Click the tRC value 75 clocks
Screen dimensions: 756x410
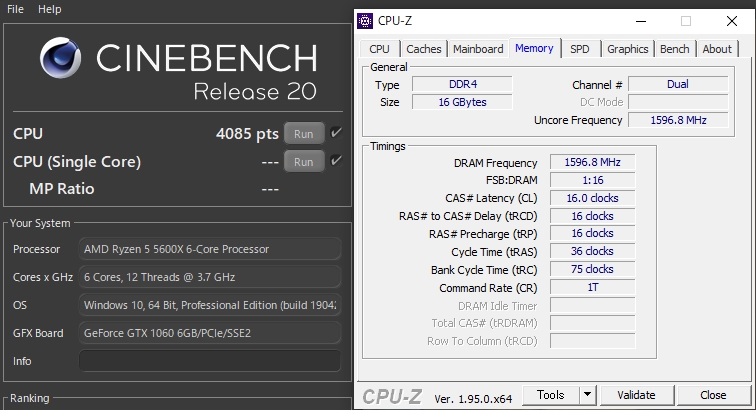(x=593, y=269)
